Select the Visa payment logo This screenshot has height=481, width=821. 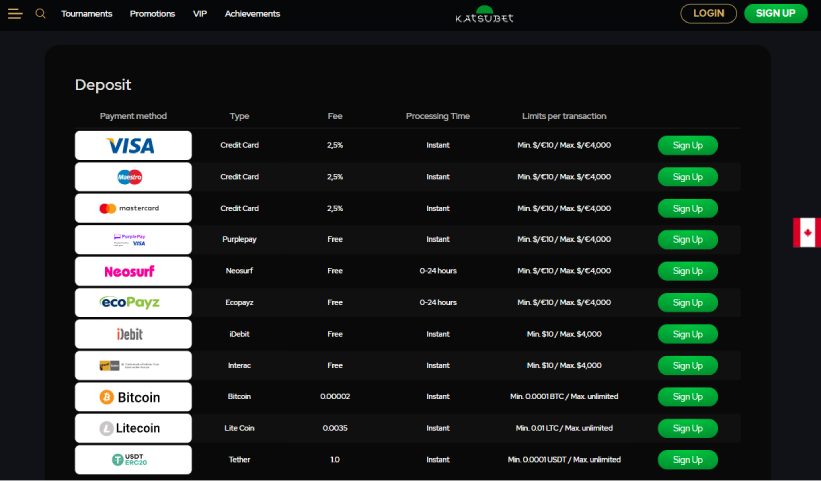[133, 145]
